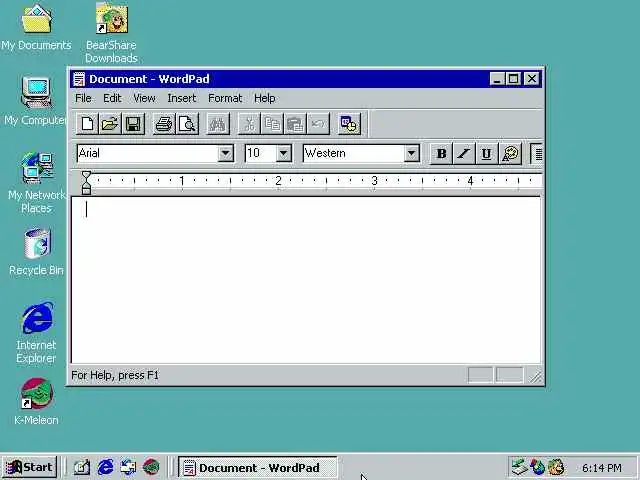This screenshot has width=640, height=480.
Task: Click into the Arial font name field
Action: pyautogui.click(x=147, y=154)
